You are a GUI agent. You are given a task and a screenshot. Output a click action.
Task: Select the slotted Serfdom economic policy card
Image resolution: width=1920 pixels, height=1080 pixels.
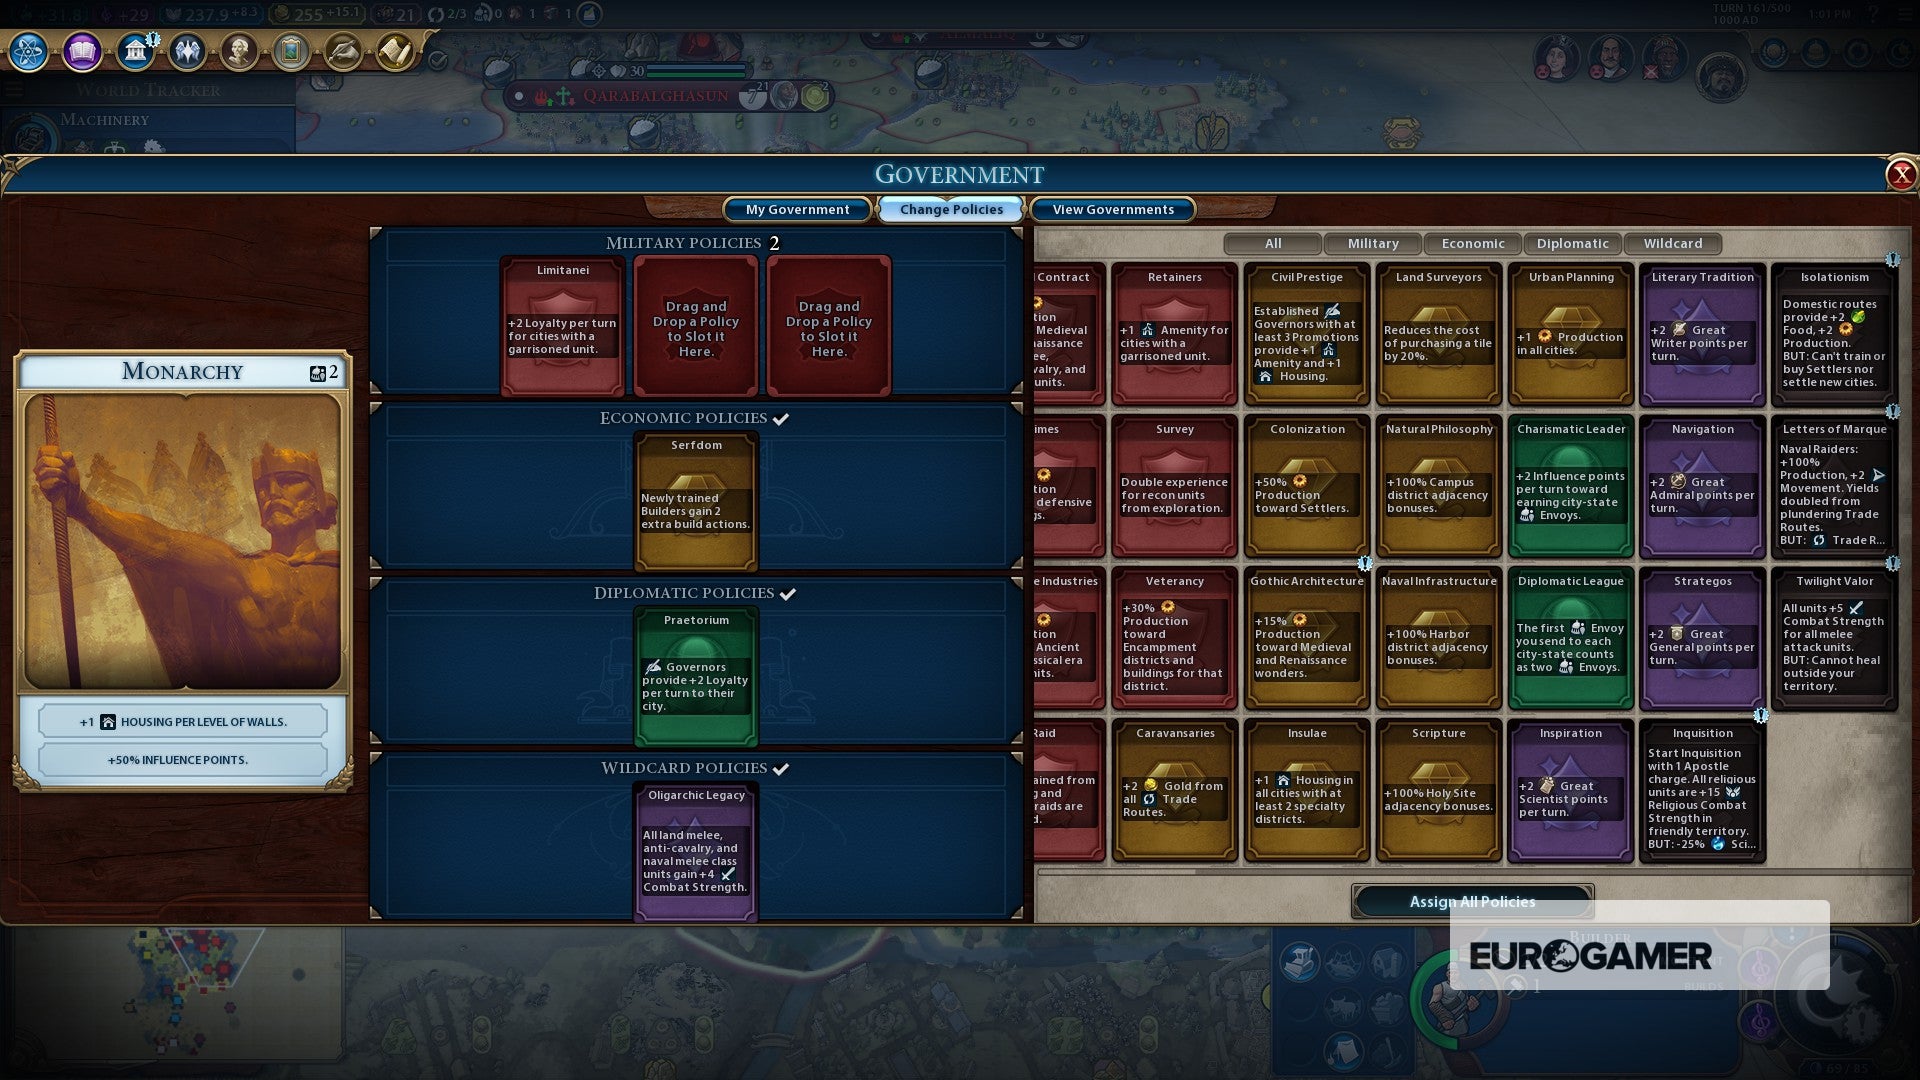click(x=696, y=502)
